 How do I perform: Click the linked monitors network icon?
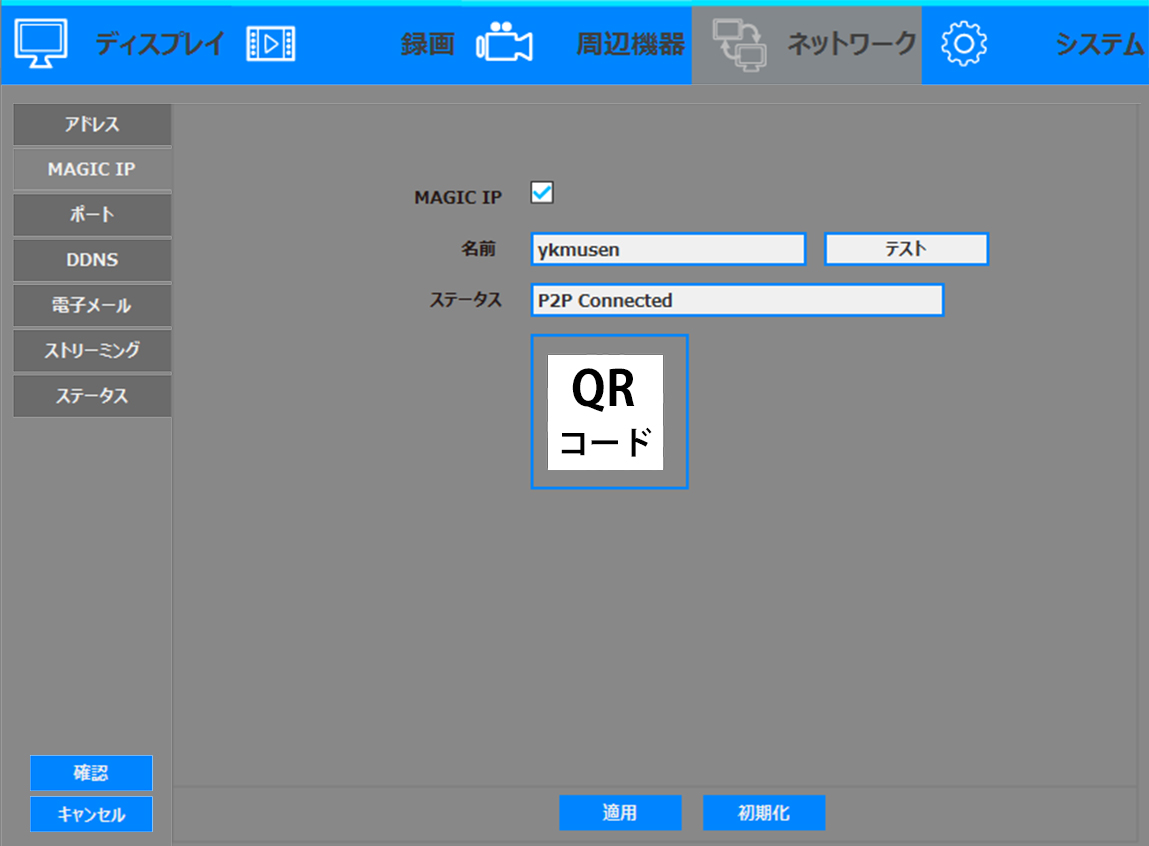pos(739,45)
